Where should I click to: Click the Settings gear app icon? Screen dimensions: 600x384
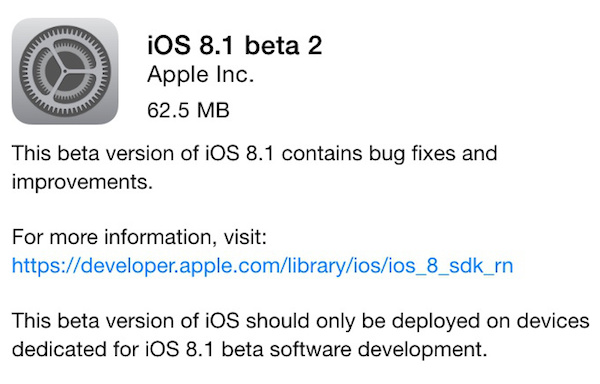tap(65, 71)
